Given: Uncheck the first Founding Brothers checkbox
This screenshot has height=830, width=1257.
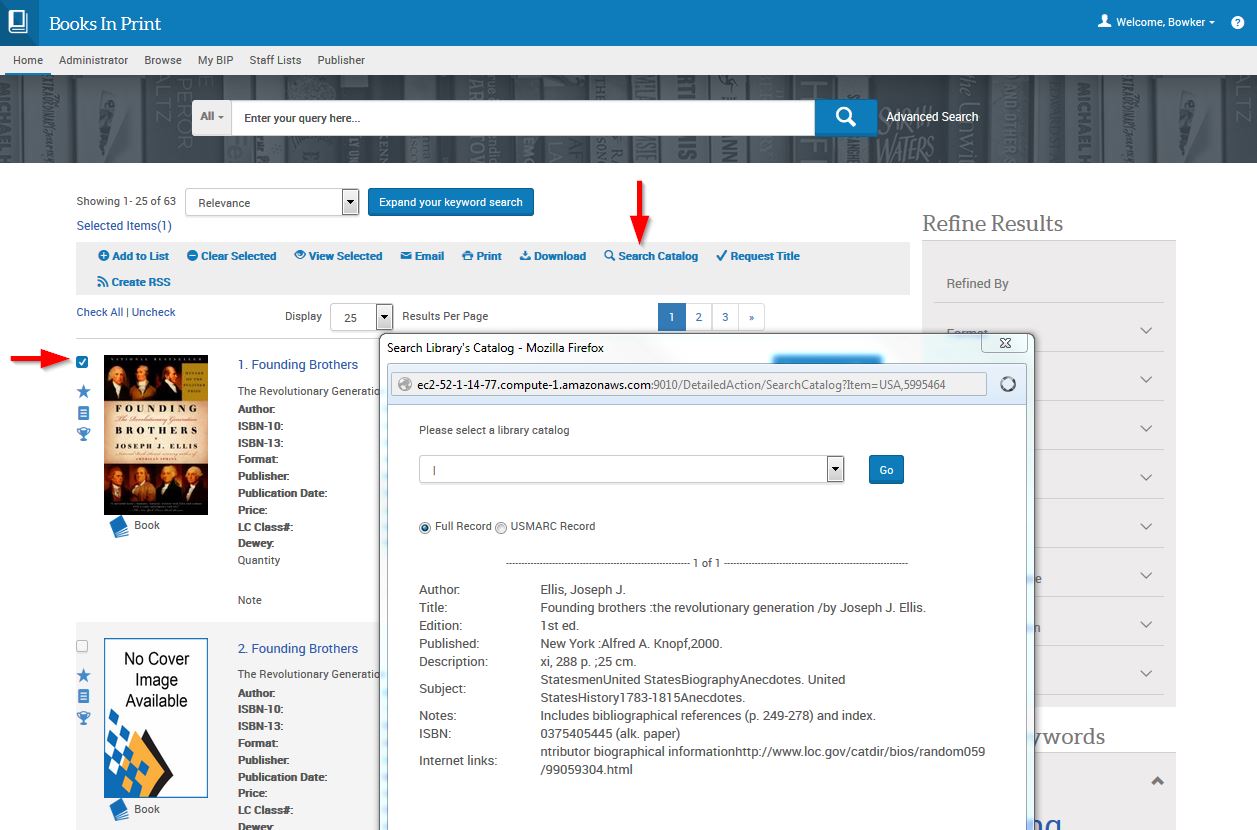Looking at the screenshot, I should 82,362.
